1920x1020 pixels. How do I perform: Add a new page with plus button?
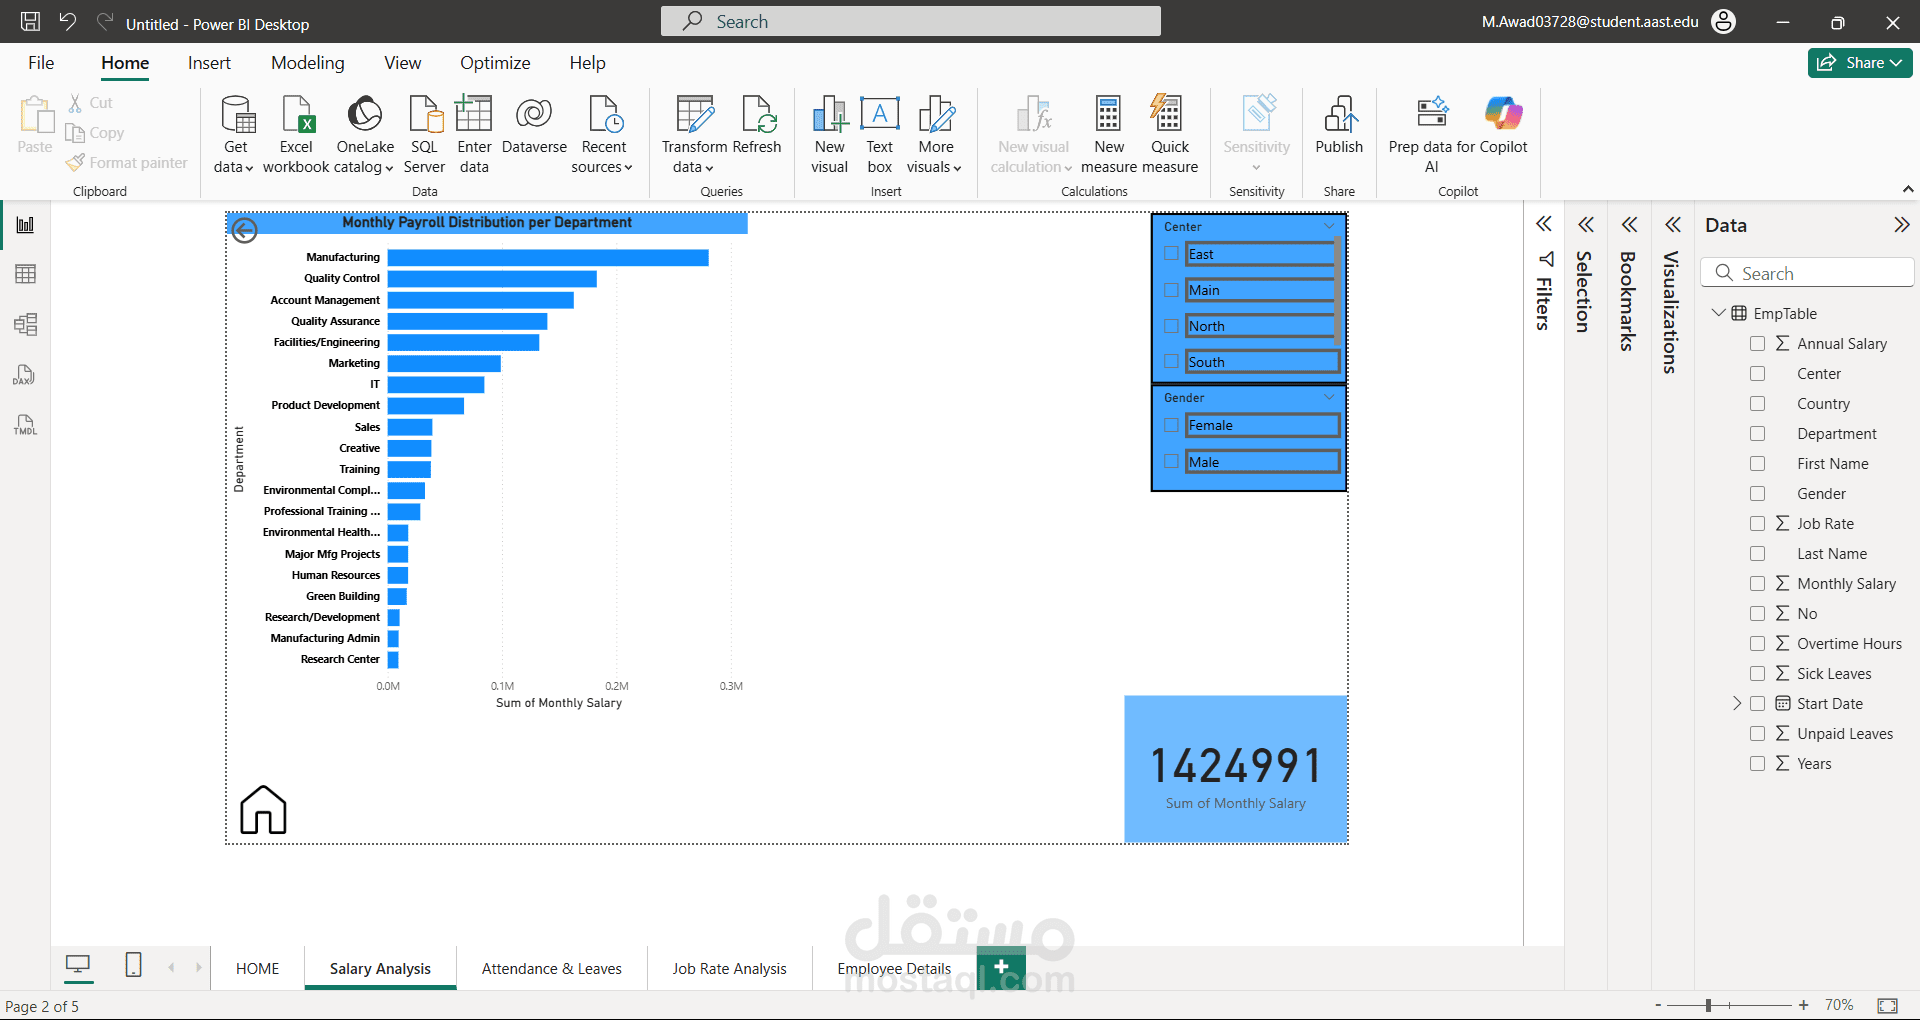[x=1001, y=966]
